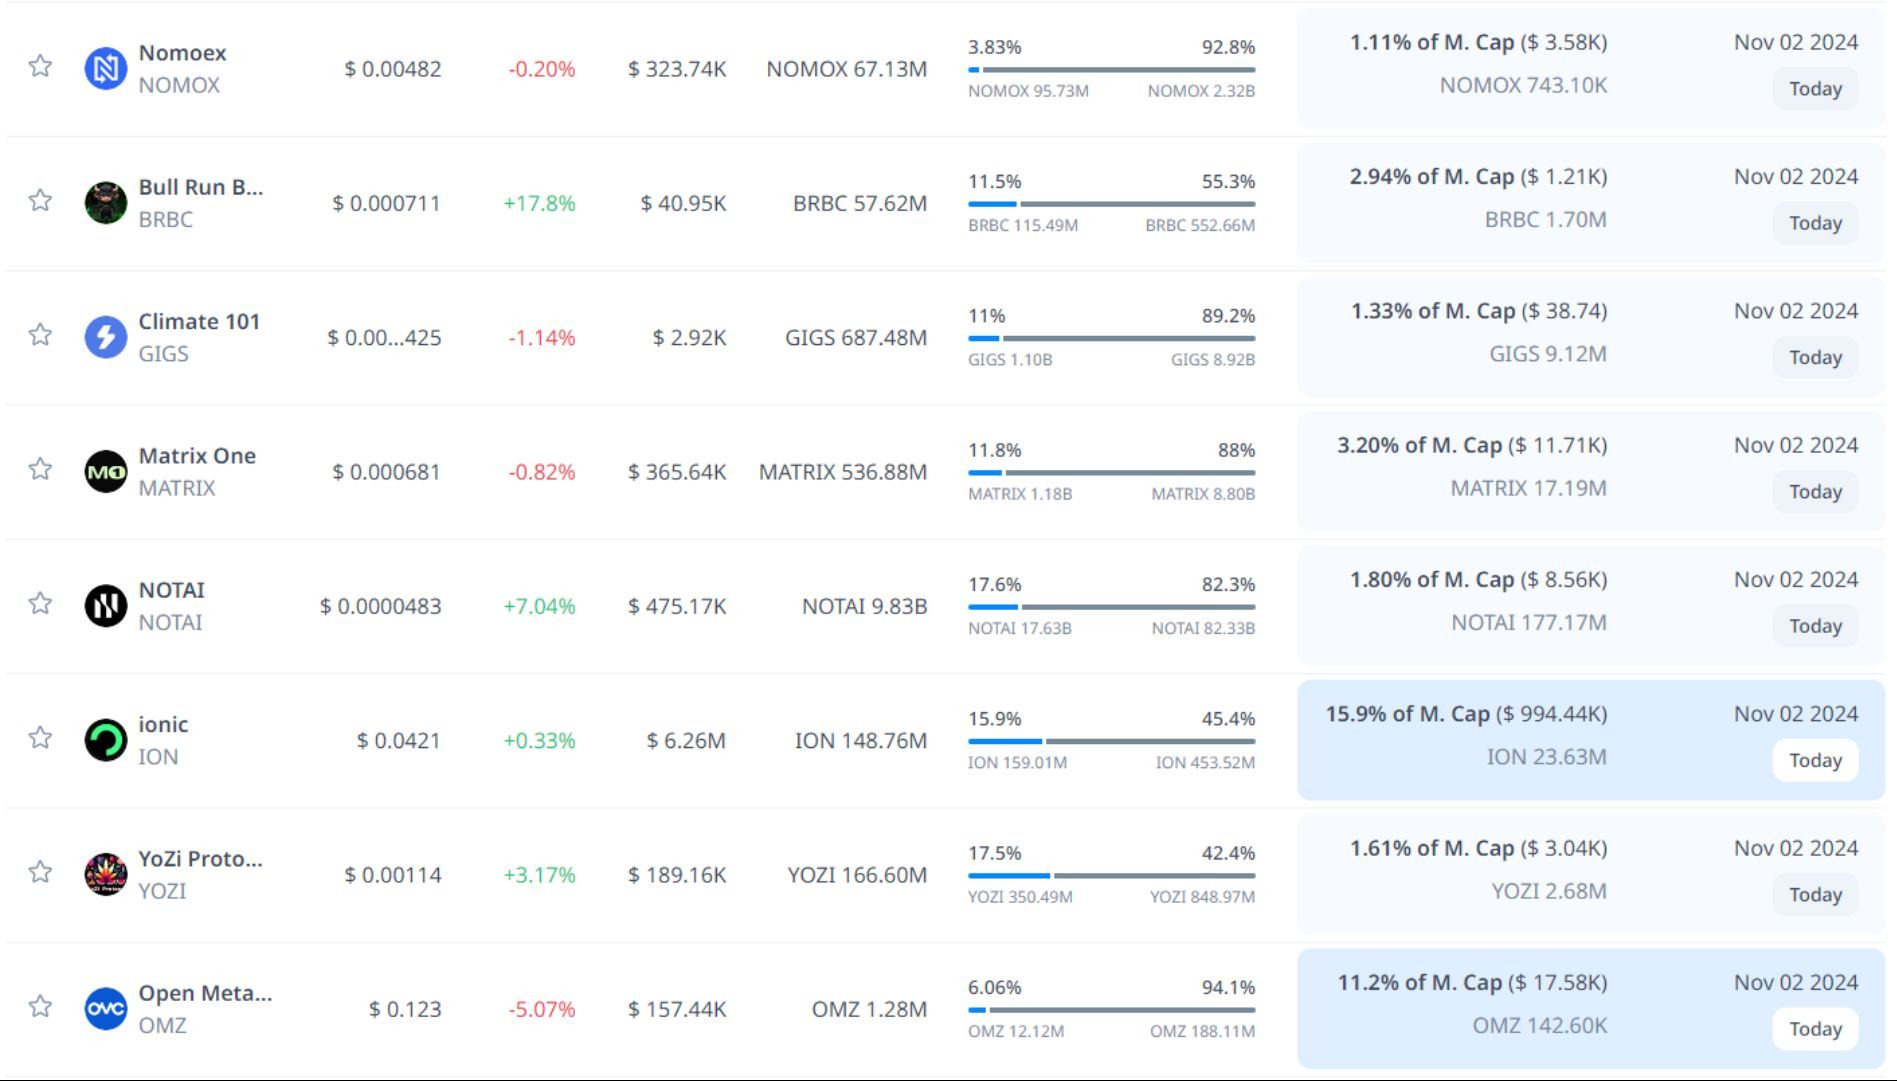Star the Open Meta OMZ row
Screen dimensions: 1897x1081
pos(40,1006)
